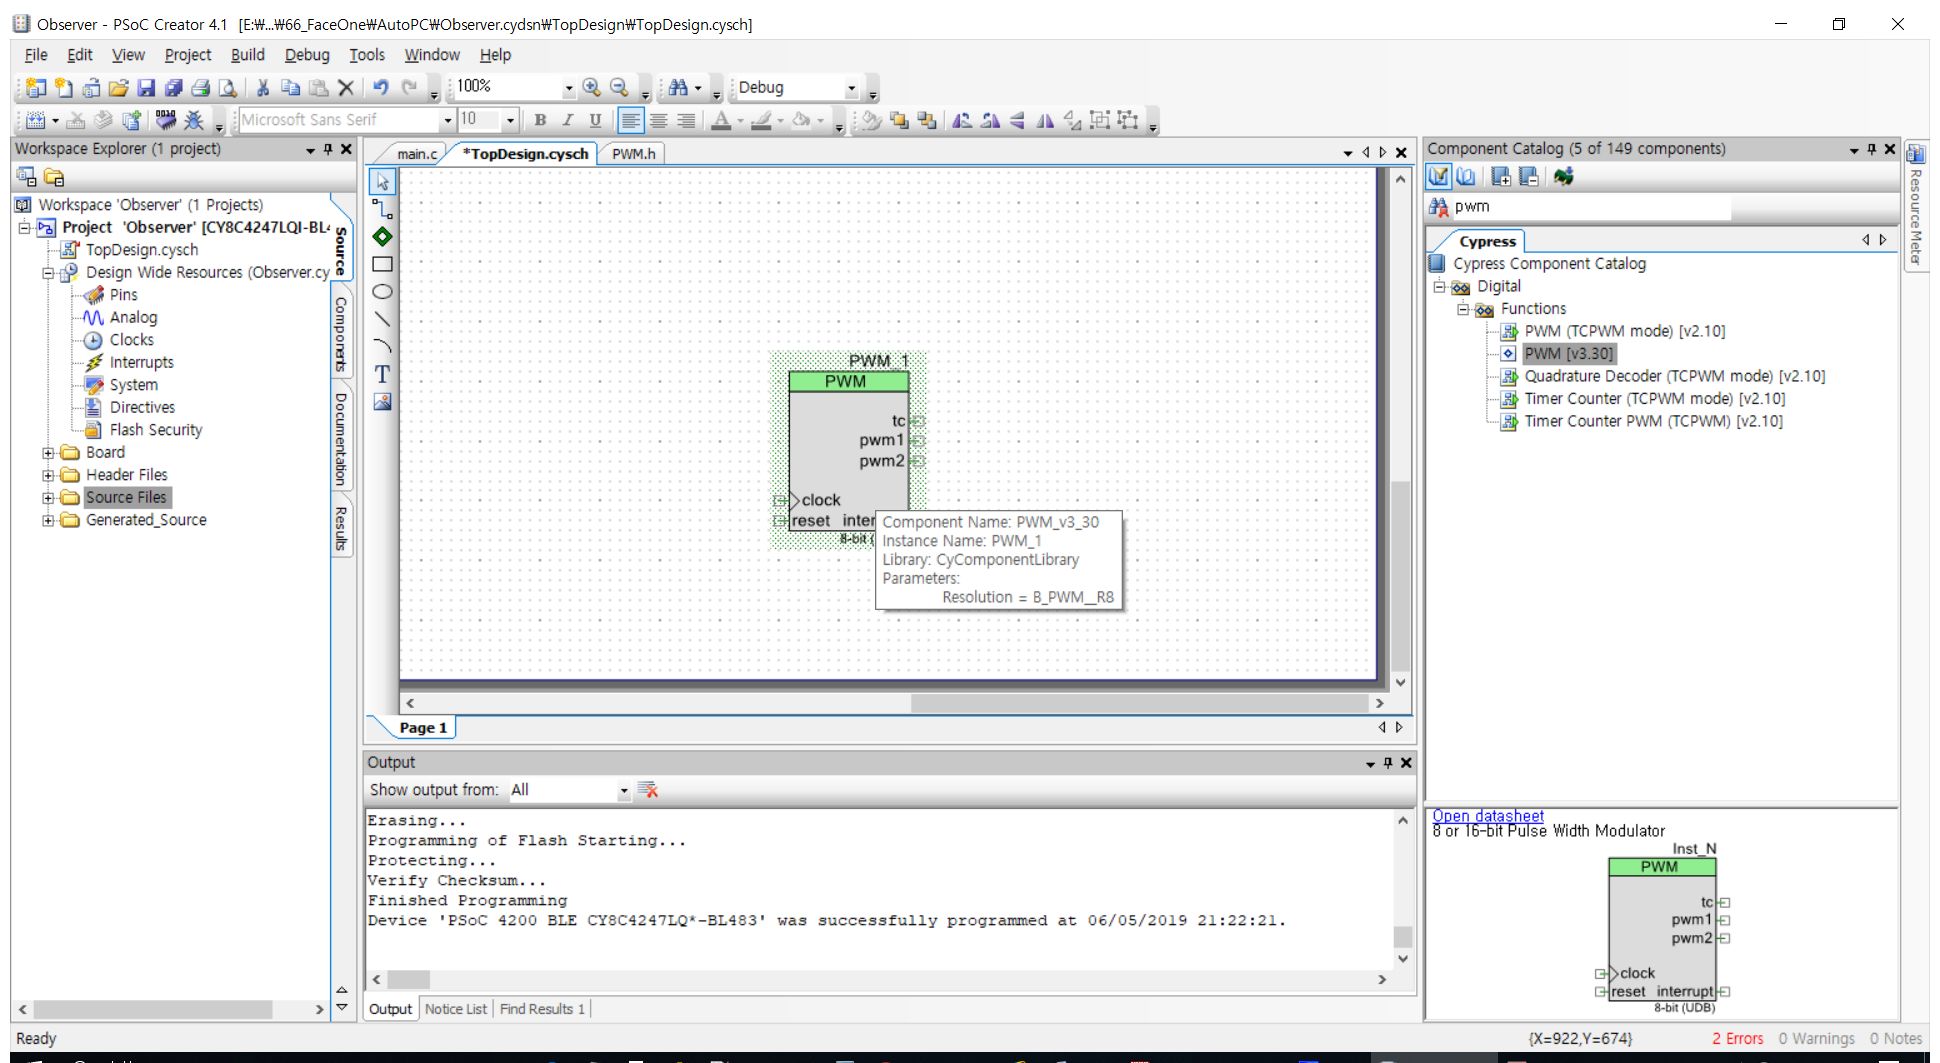Click the Save icon in toolbar
1940x1063 pixels.
146,88
